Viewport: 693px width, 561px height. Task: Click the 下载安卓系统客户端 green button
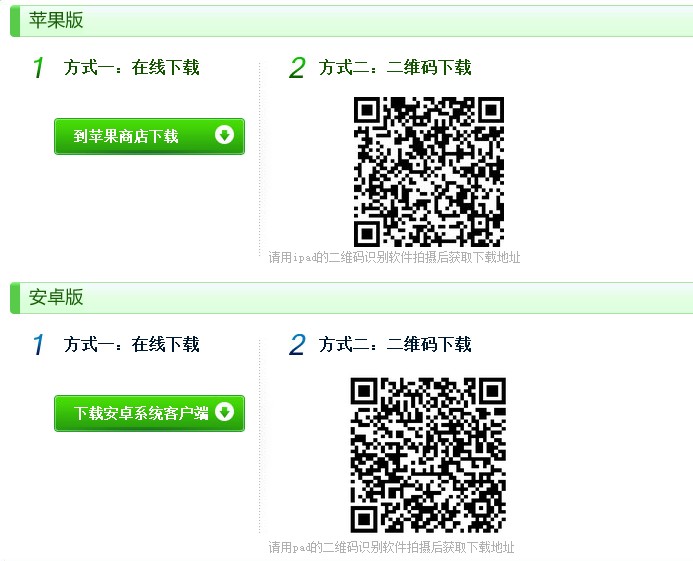point(149,413)
